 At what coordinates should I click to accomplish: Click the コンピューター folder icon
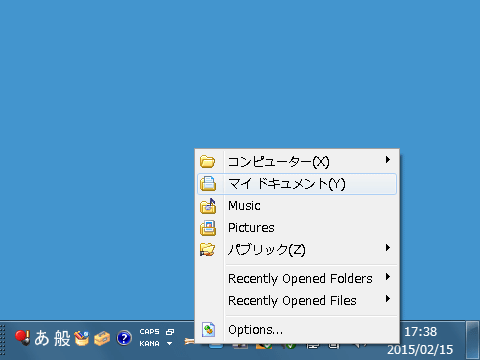point(208,162)
